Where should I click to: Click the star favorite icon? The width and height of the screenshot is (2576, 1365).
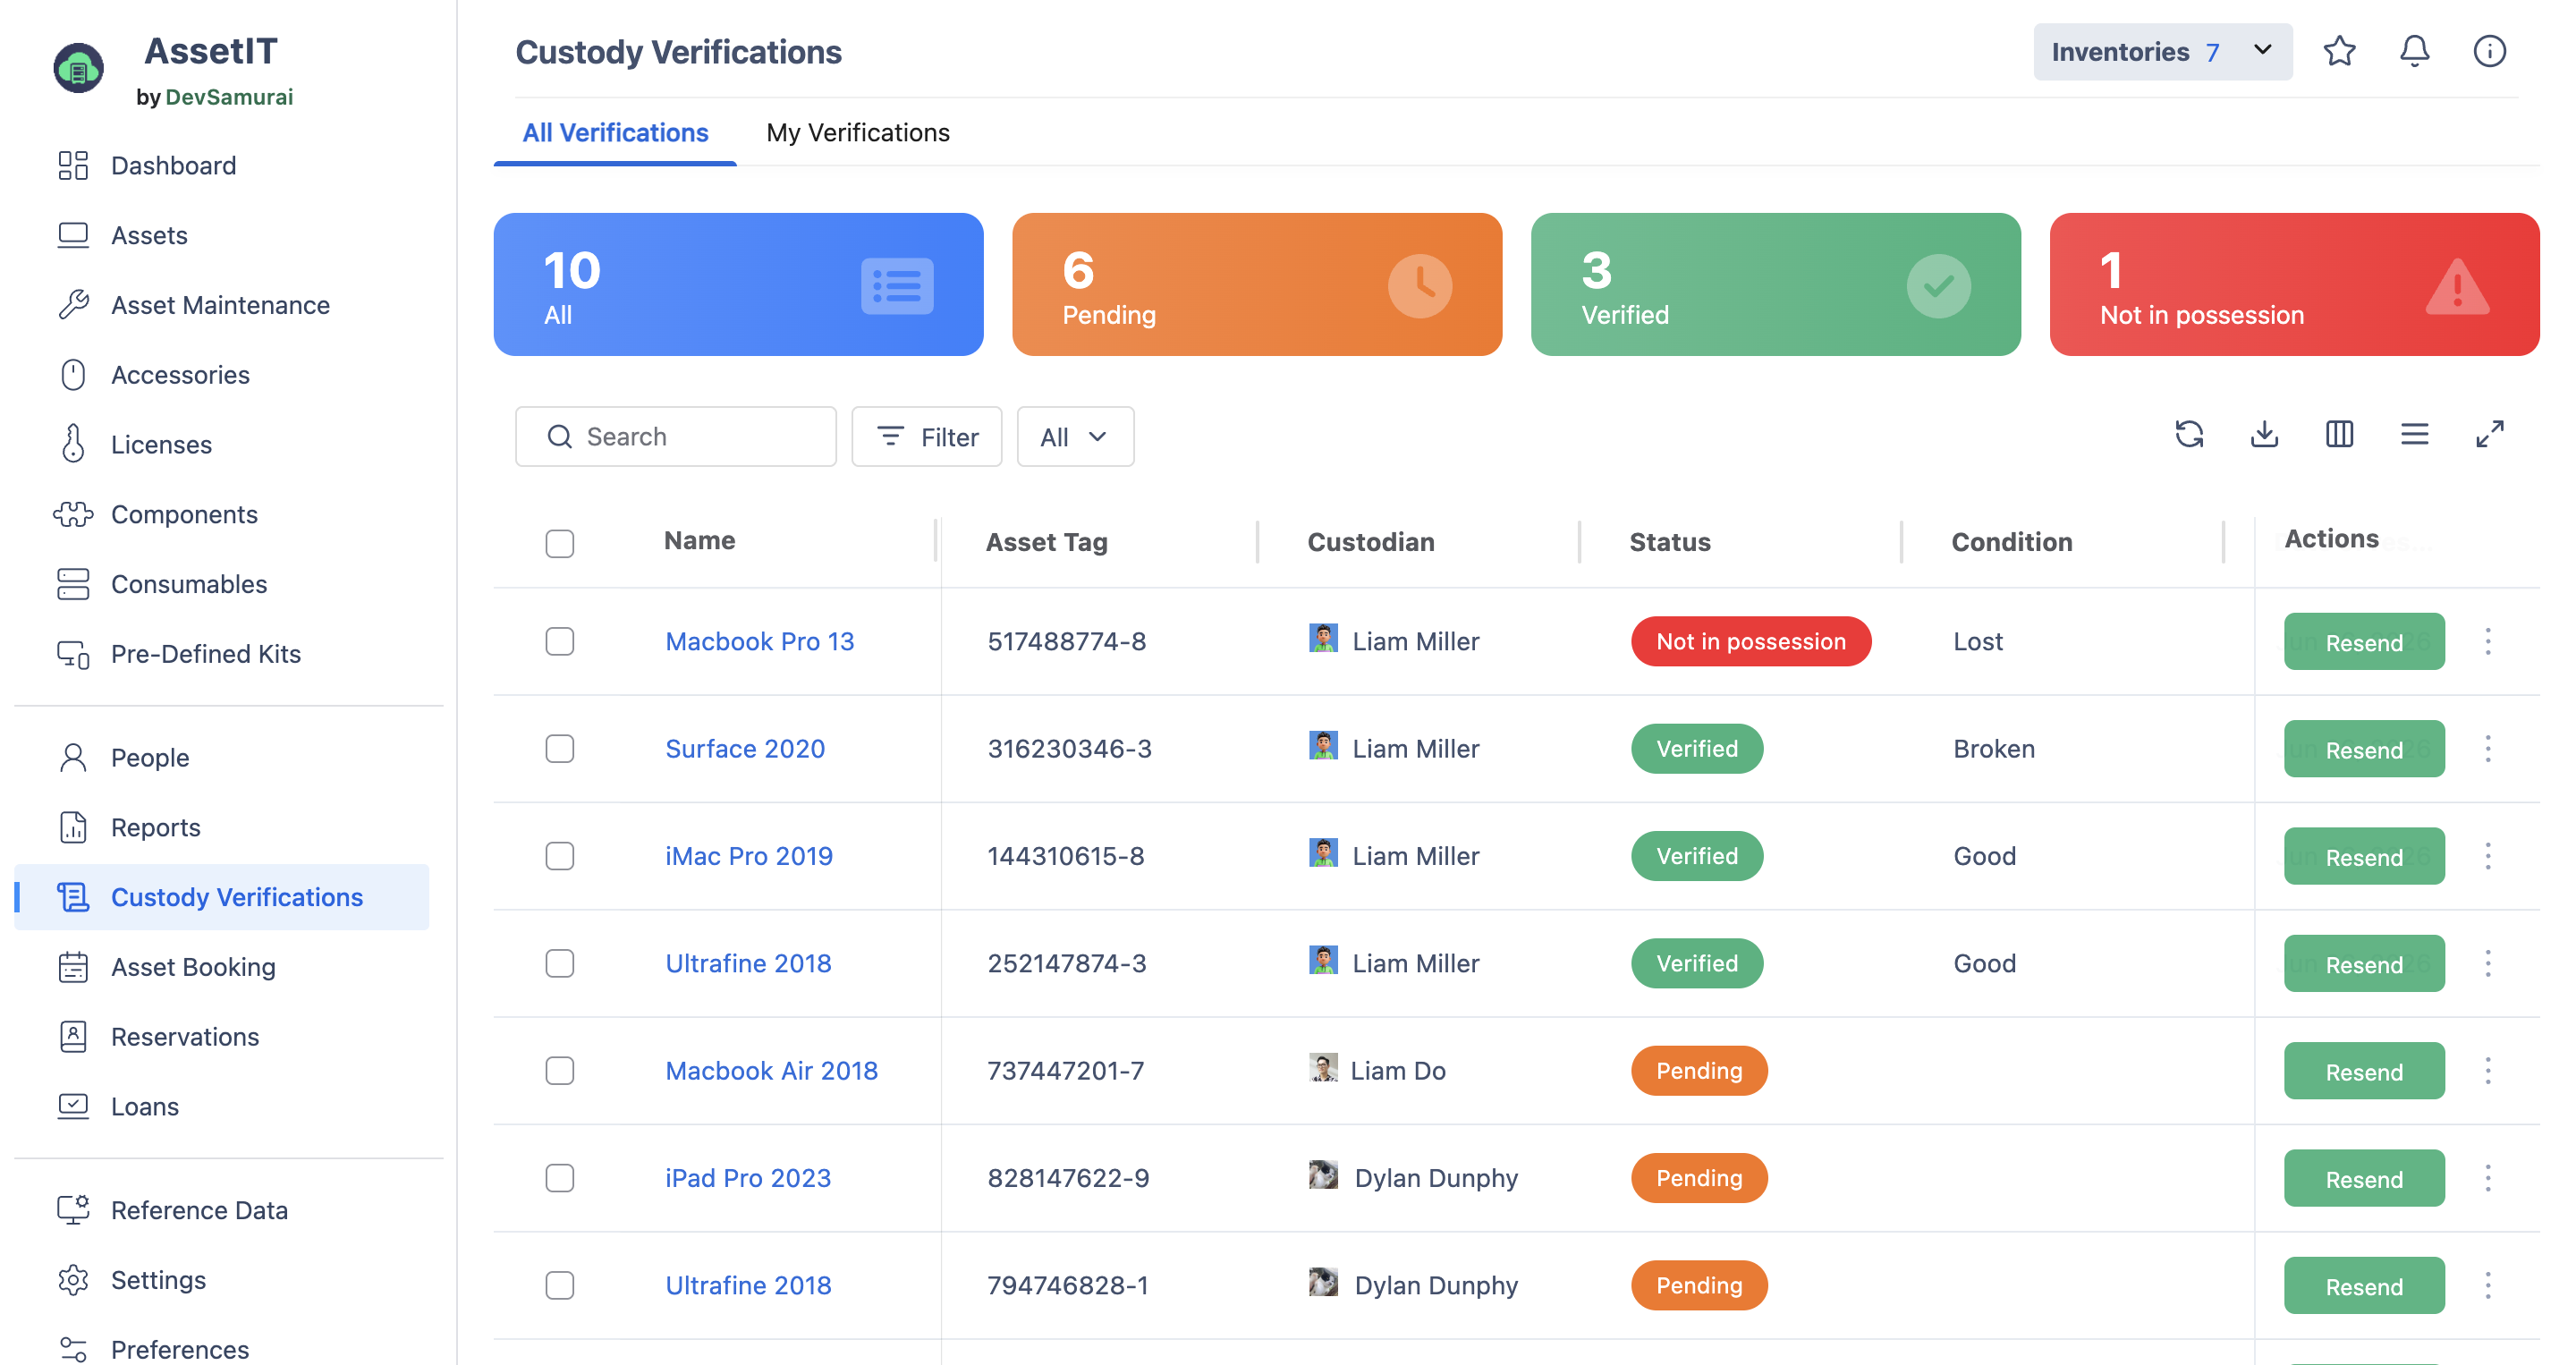tap(2339, 51)
